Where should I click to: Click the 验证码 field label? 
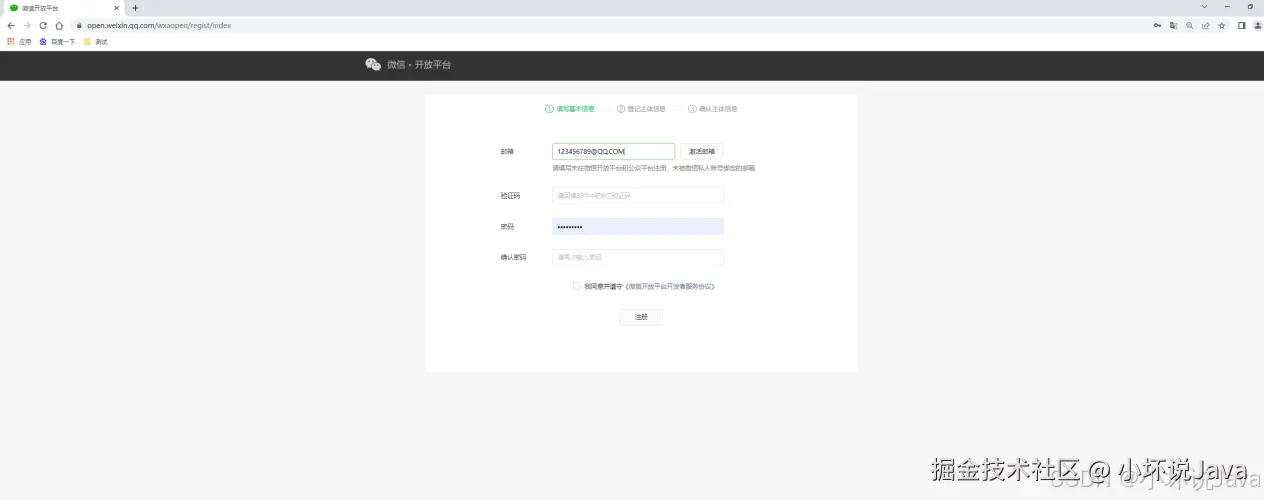pyautogui.click(x=510, y=196)
